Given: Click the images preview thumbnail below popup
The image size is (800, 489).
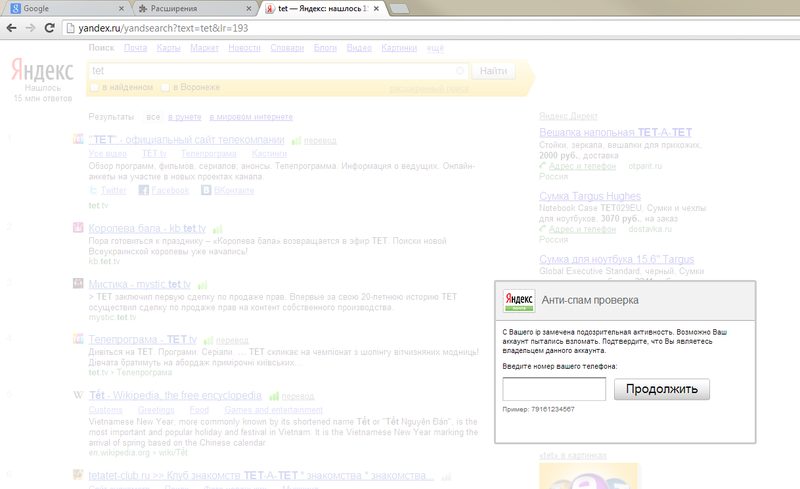Looking at the screenshot, I should pyautogui.click(x=588, y=476).
